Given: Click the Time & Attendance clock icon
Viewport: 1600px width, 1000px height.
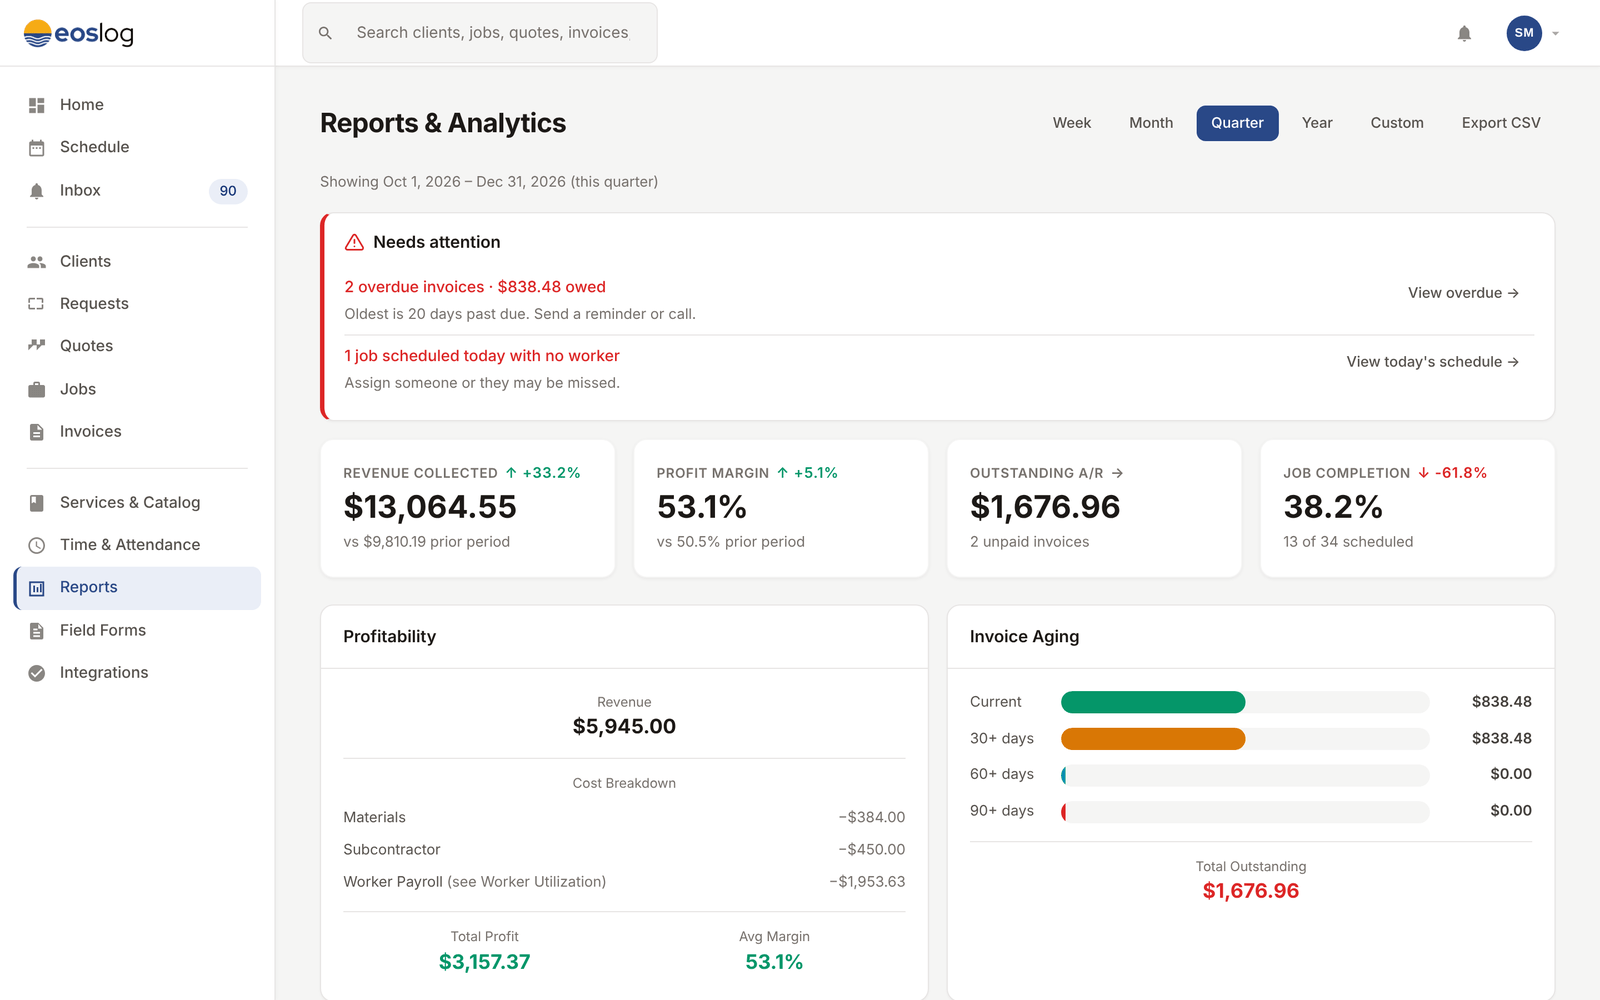Looking at the screenshot, I should [37, 545].
